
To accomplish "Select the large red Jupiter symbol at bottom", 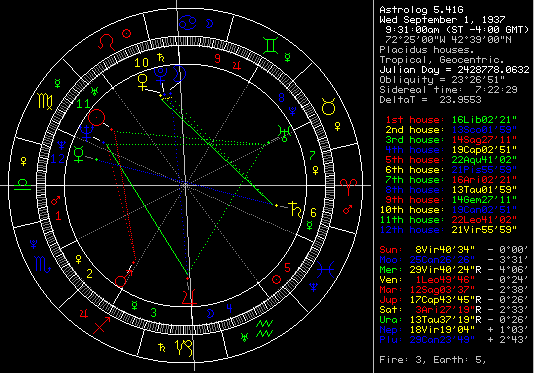I will (x=189, y=297).
